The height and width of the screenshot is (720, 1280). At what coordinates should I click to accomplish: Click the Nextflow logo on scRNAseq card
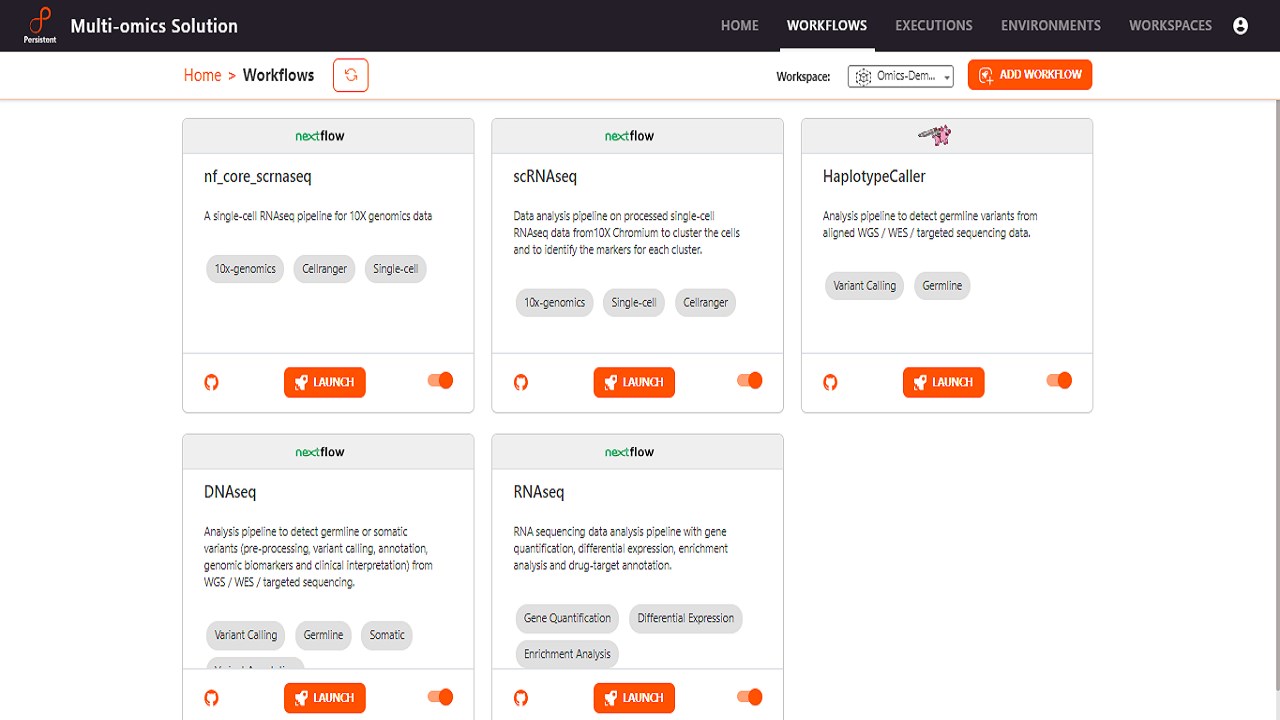point(629,136)
